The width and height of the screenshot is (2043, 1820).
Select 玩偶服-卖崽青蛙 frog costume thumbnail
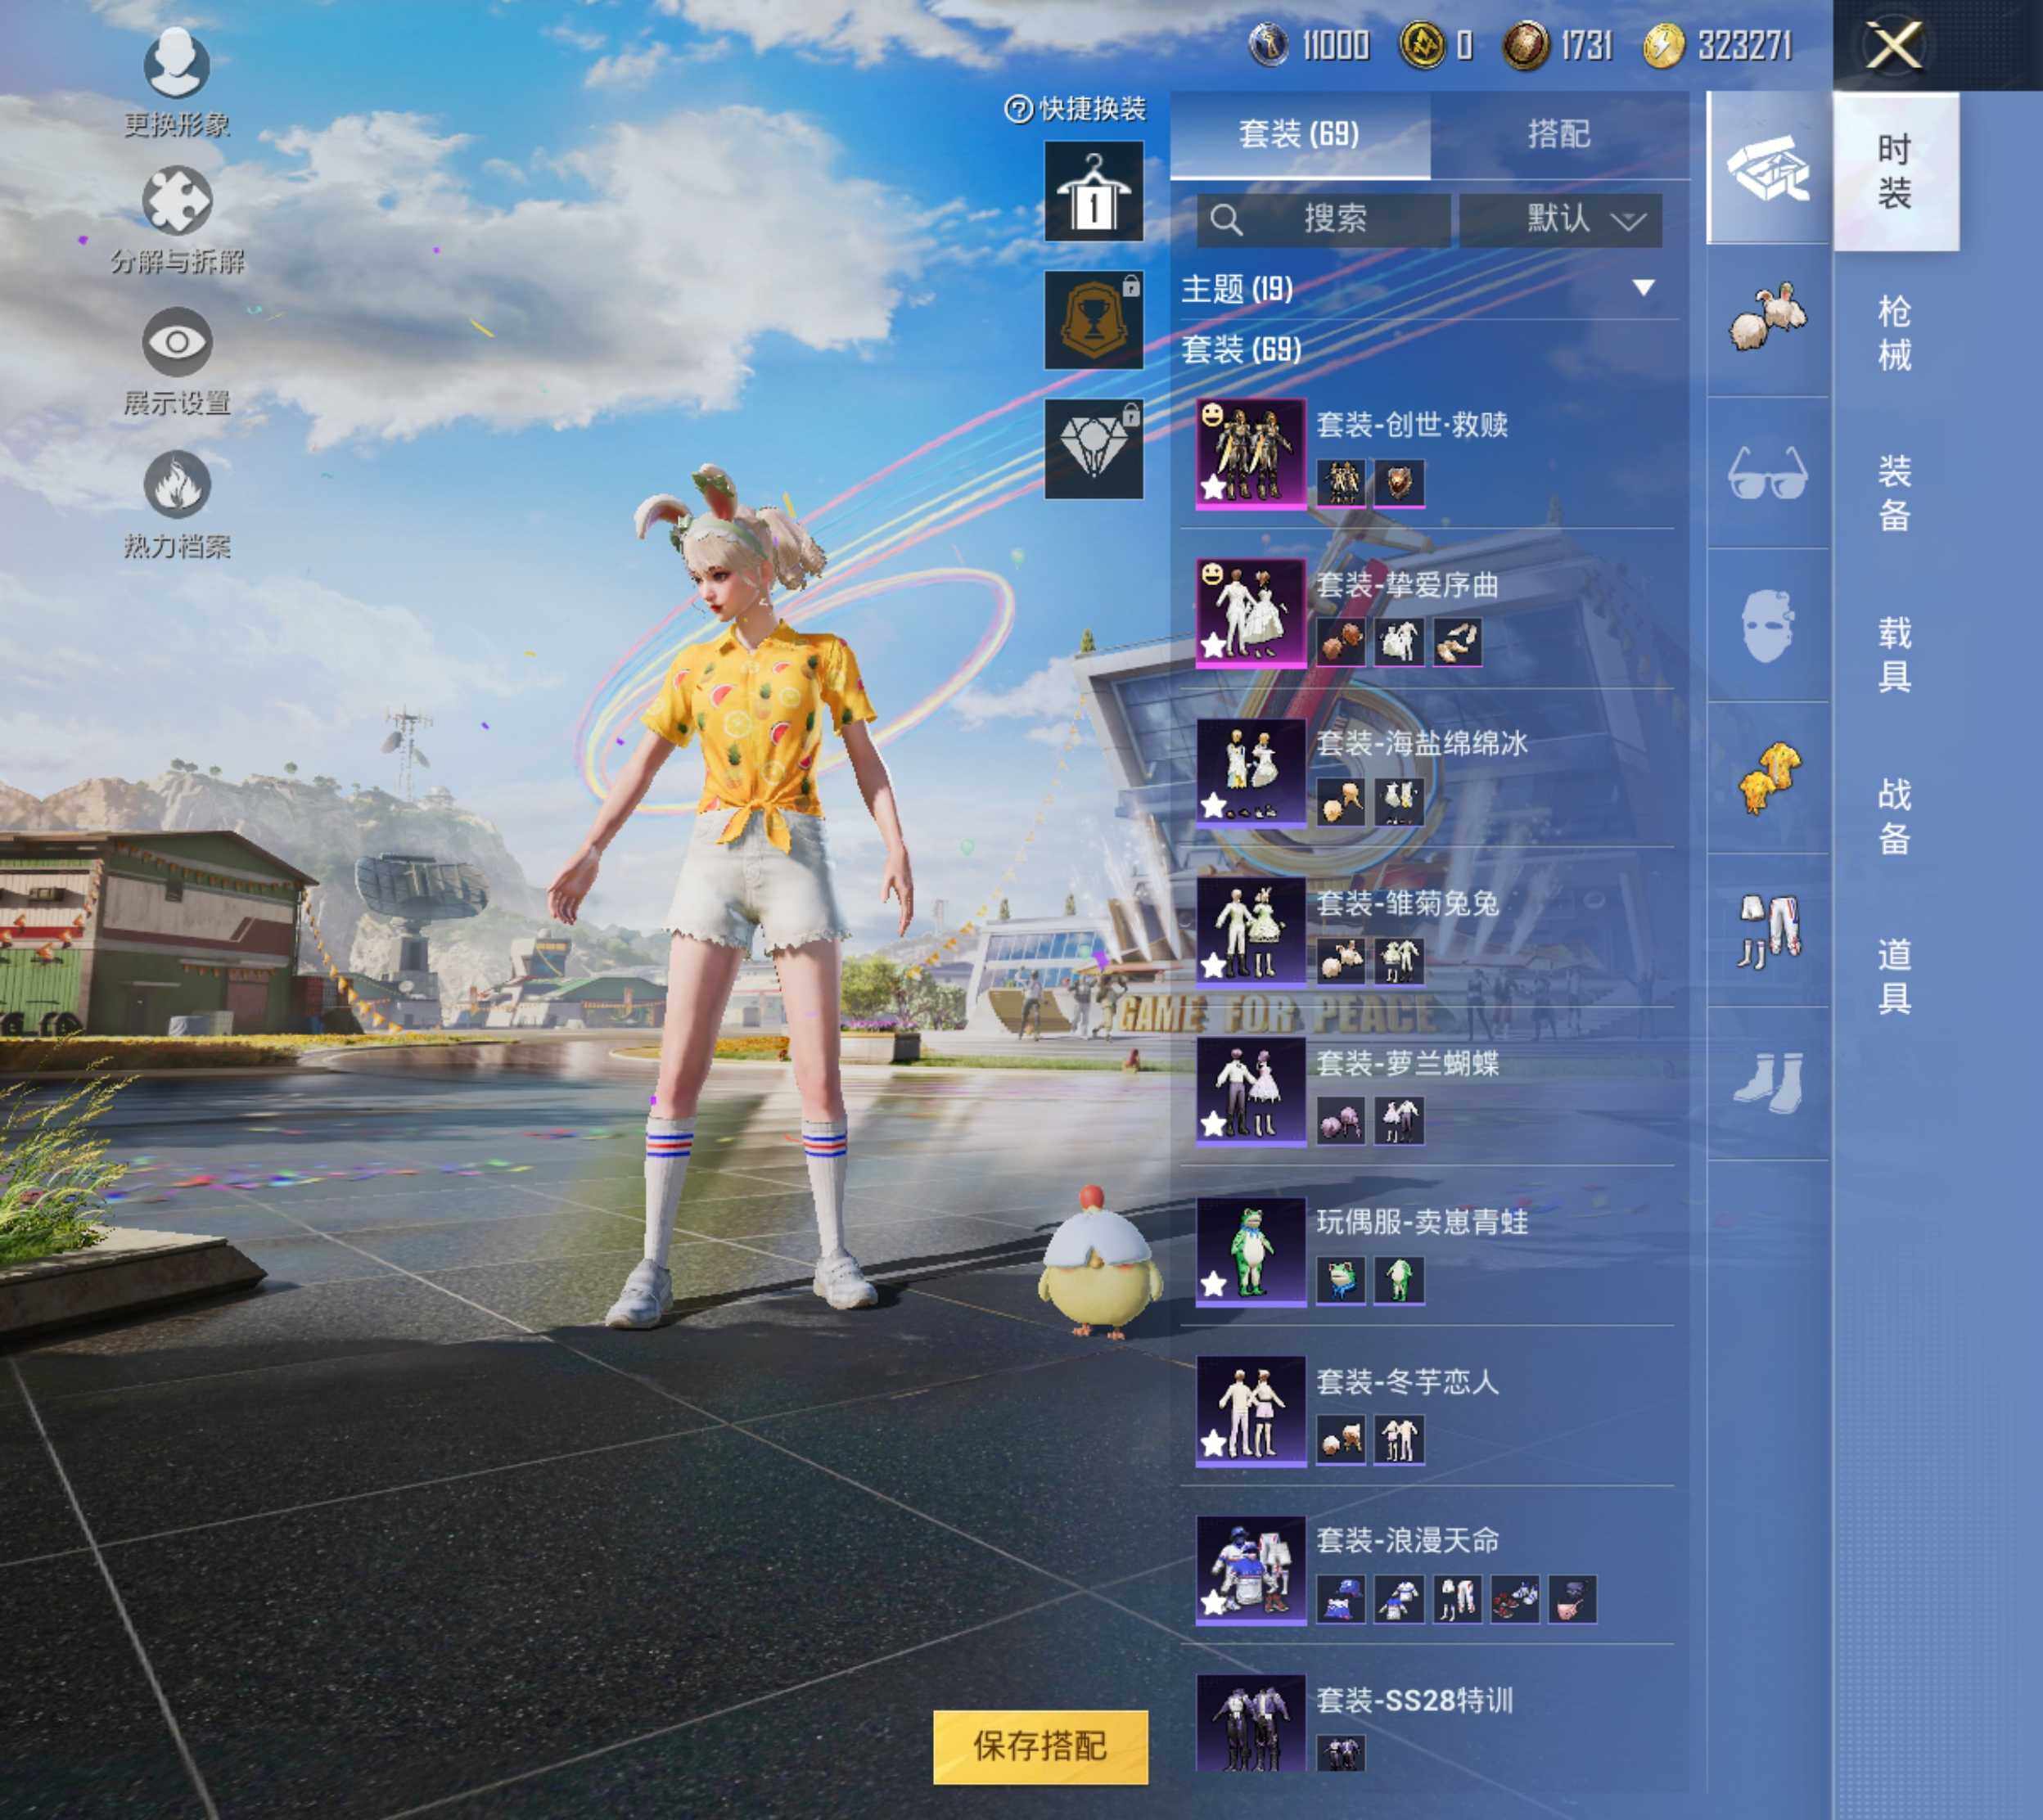(1251, 1251)
